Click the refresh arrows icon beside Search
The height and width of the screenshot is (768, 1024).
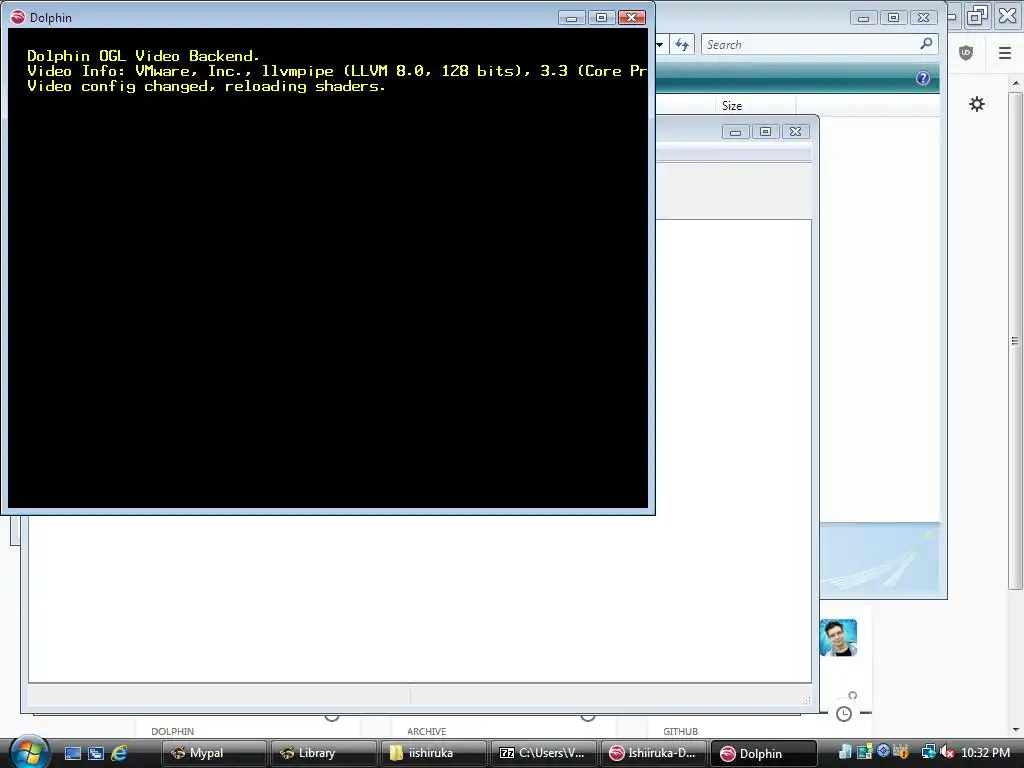click(682, 44)
